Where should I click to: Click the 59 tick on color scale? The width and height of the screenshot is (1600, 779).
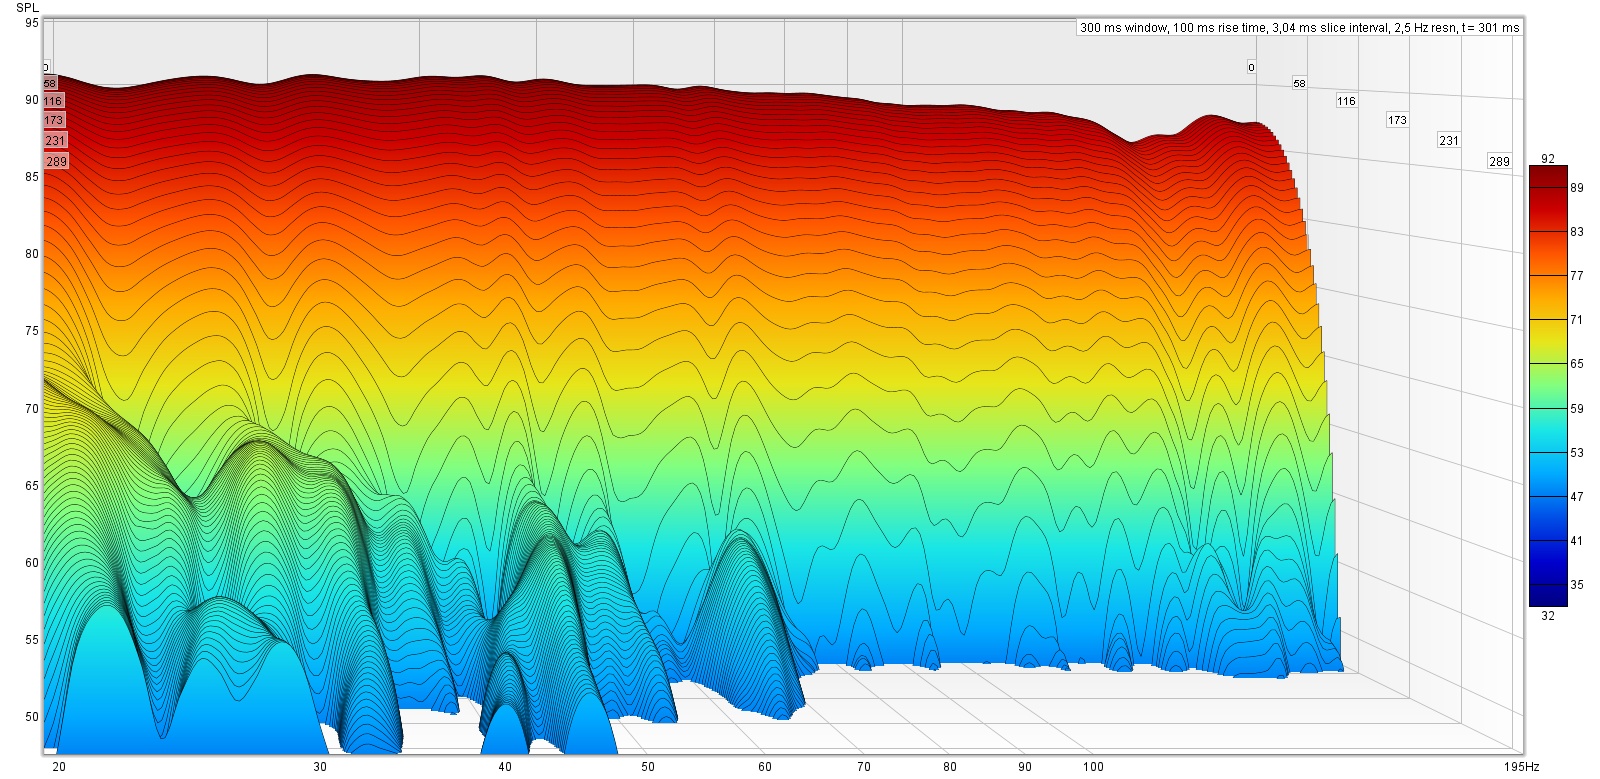pyautogui.click(x=1577, y=409)
